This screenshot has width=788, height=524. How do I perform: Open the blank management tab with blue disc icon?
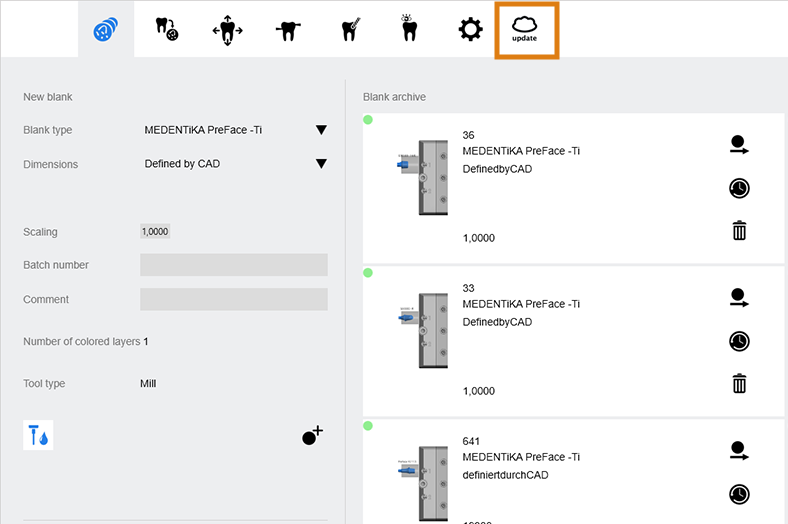click(x=106, y=30)
